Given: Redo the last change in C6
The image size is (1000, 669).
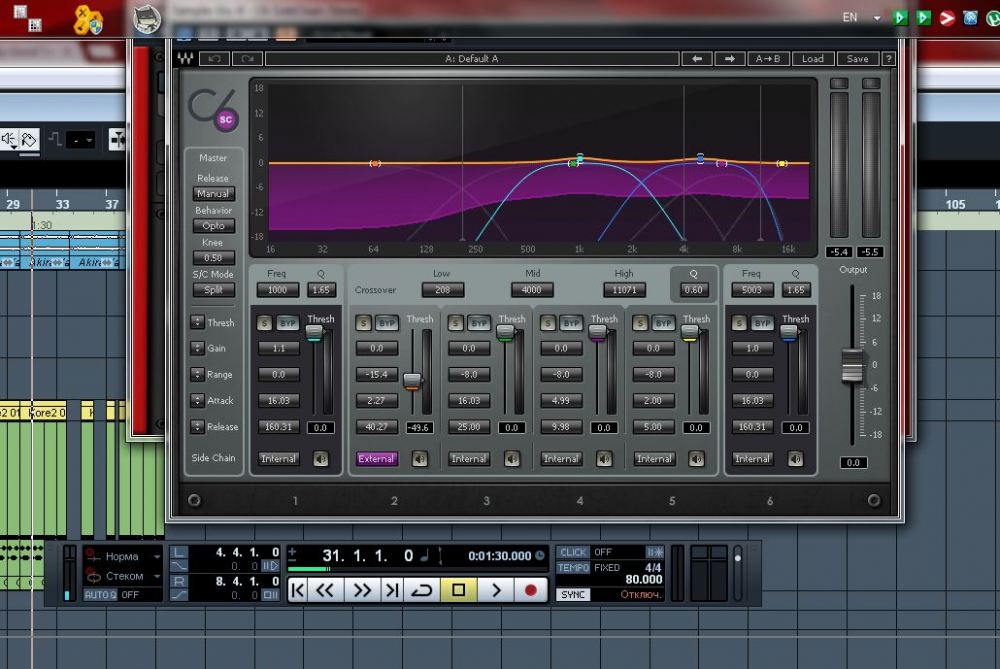Looking at the screenshot, I should pyautogui.click(x=247, y=59).
